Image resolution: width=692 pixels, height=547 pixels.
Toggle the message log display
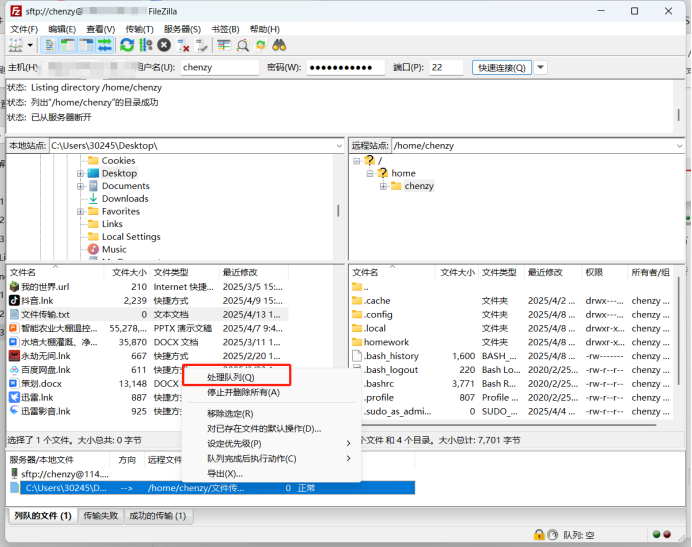click(x=49, y=45)
